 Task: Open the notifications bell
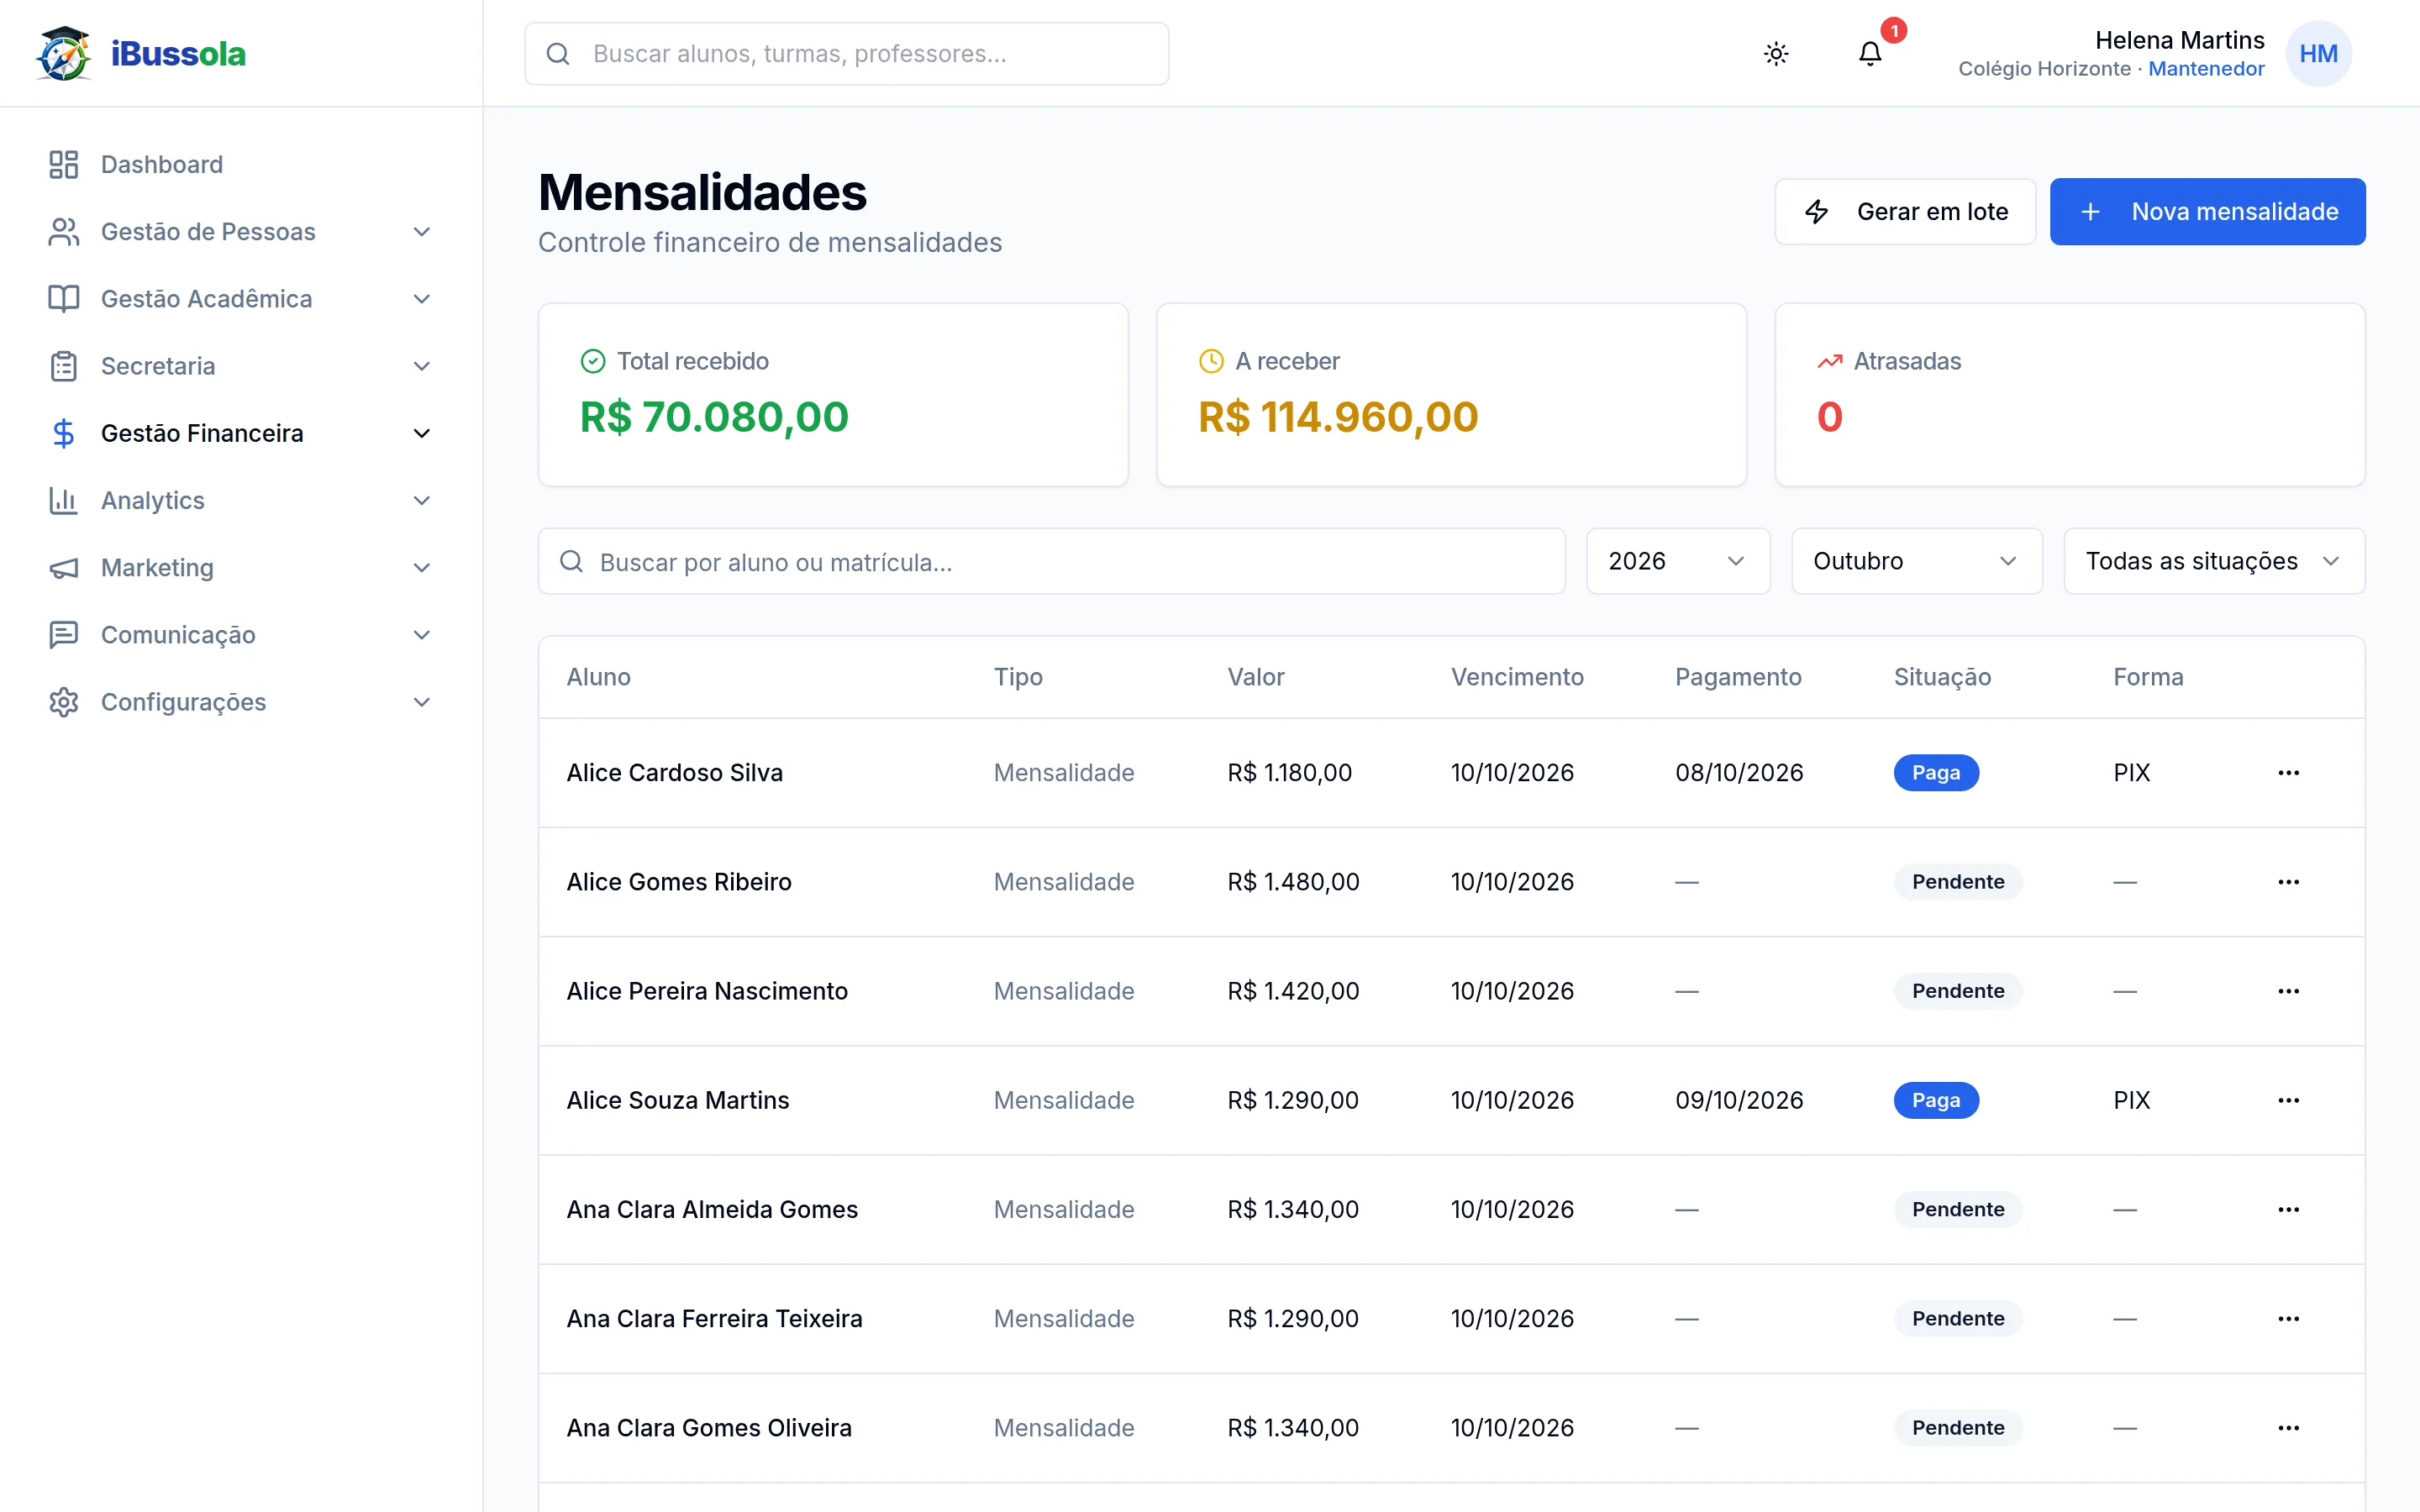(1870, 54)
